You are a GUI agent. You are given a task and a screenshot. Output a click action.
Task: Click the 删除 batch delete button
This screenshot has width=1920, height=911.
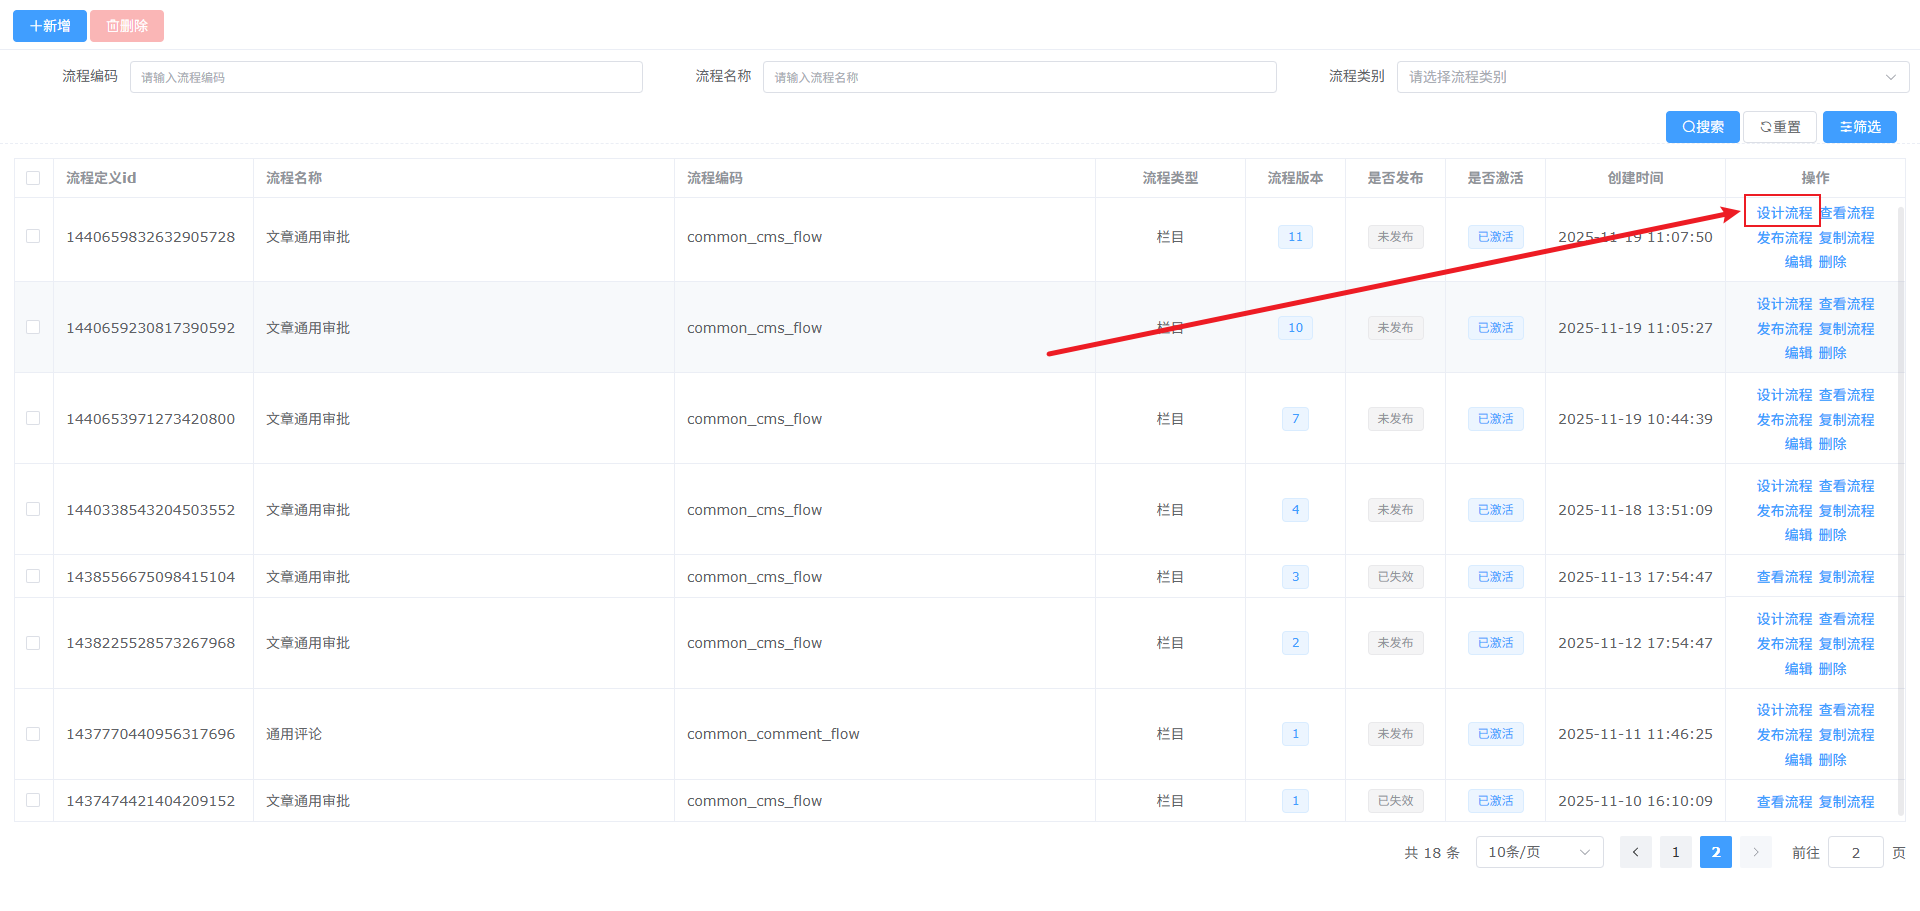click(127, 26)
